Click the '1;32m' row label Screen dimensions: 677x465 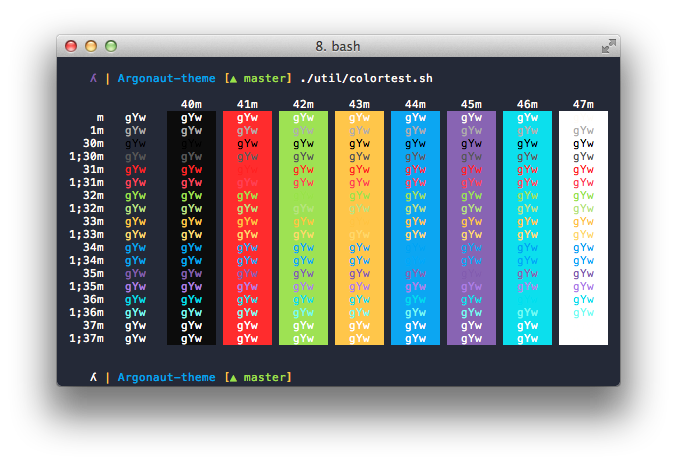coord(86,209)
